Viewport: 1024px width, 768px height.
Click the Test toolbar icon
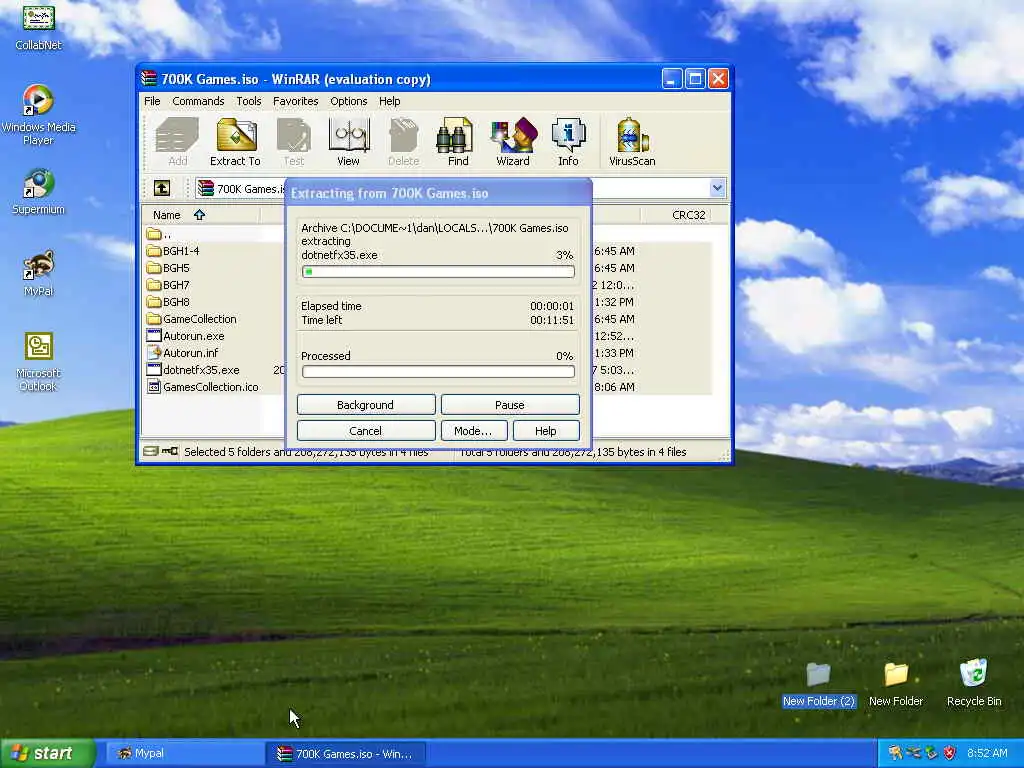pos(293,142)
